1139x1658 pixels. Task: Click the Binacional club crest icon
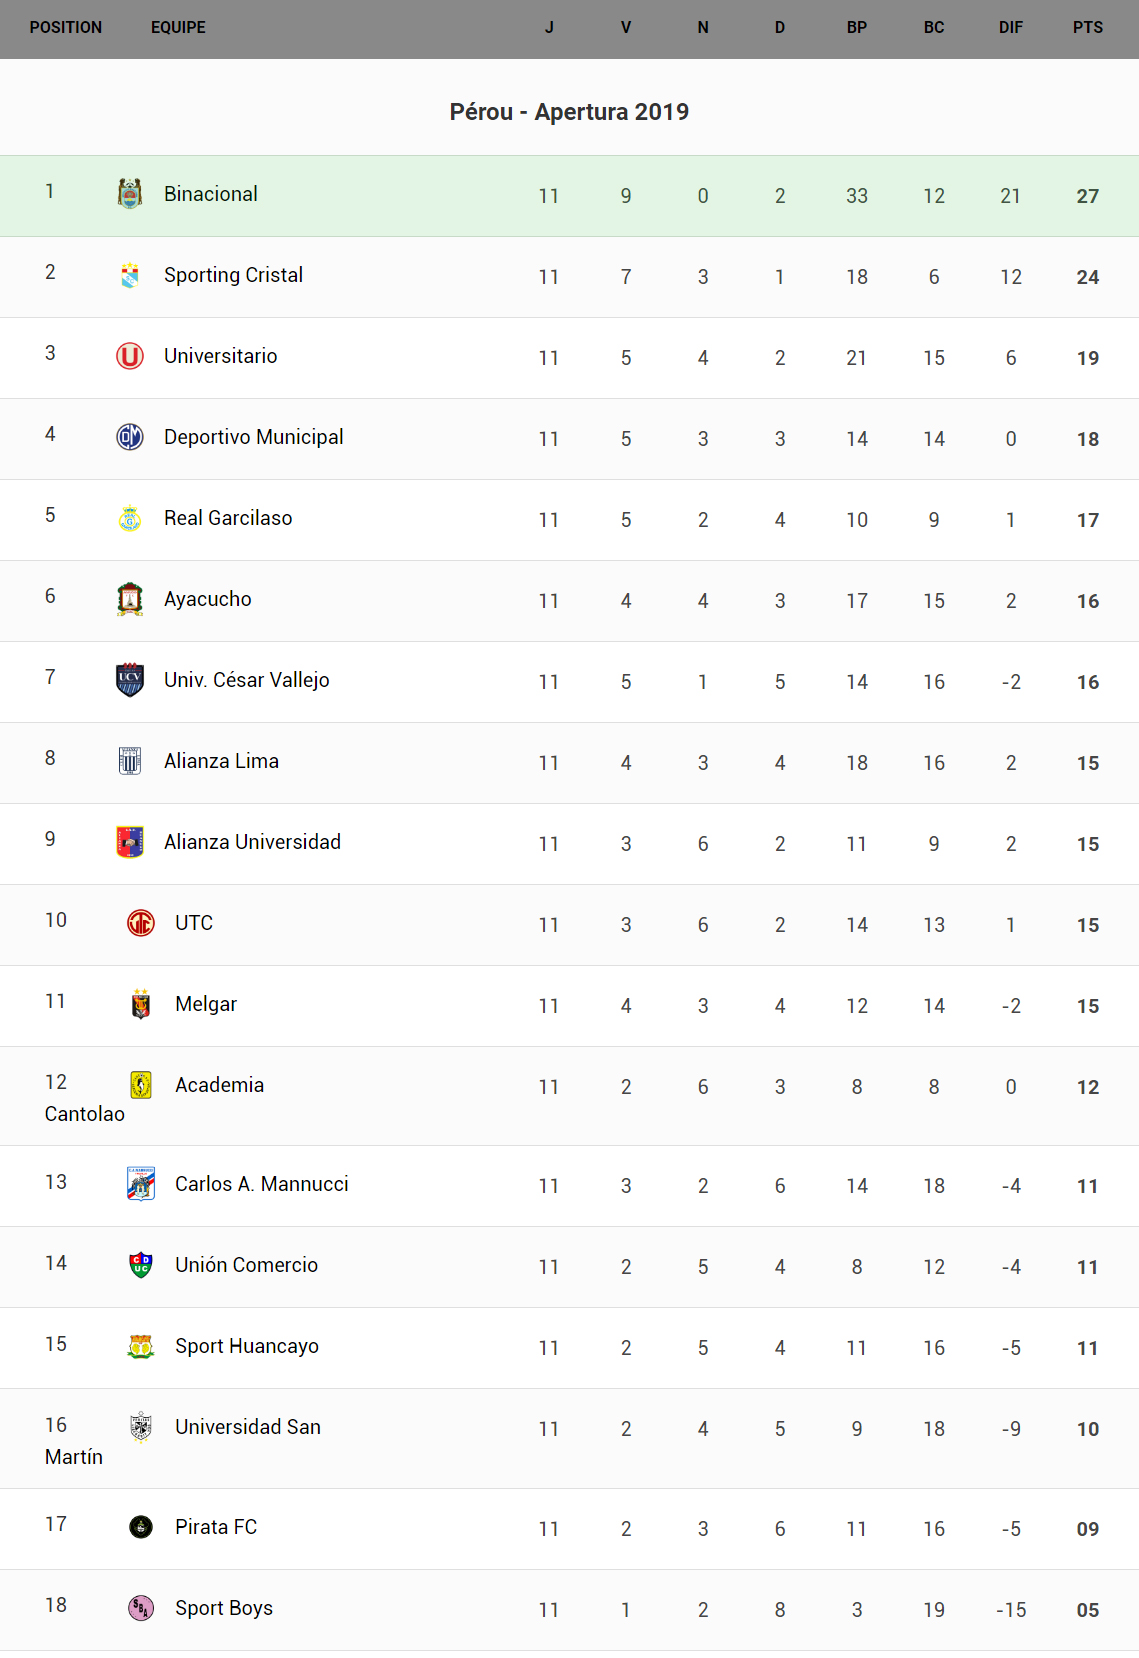pos(130,194)
